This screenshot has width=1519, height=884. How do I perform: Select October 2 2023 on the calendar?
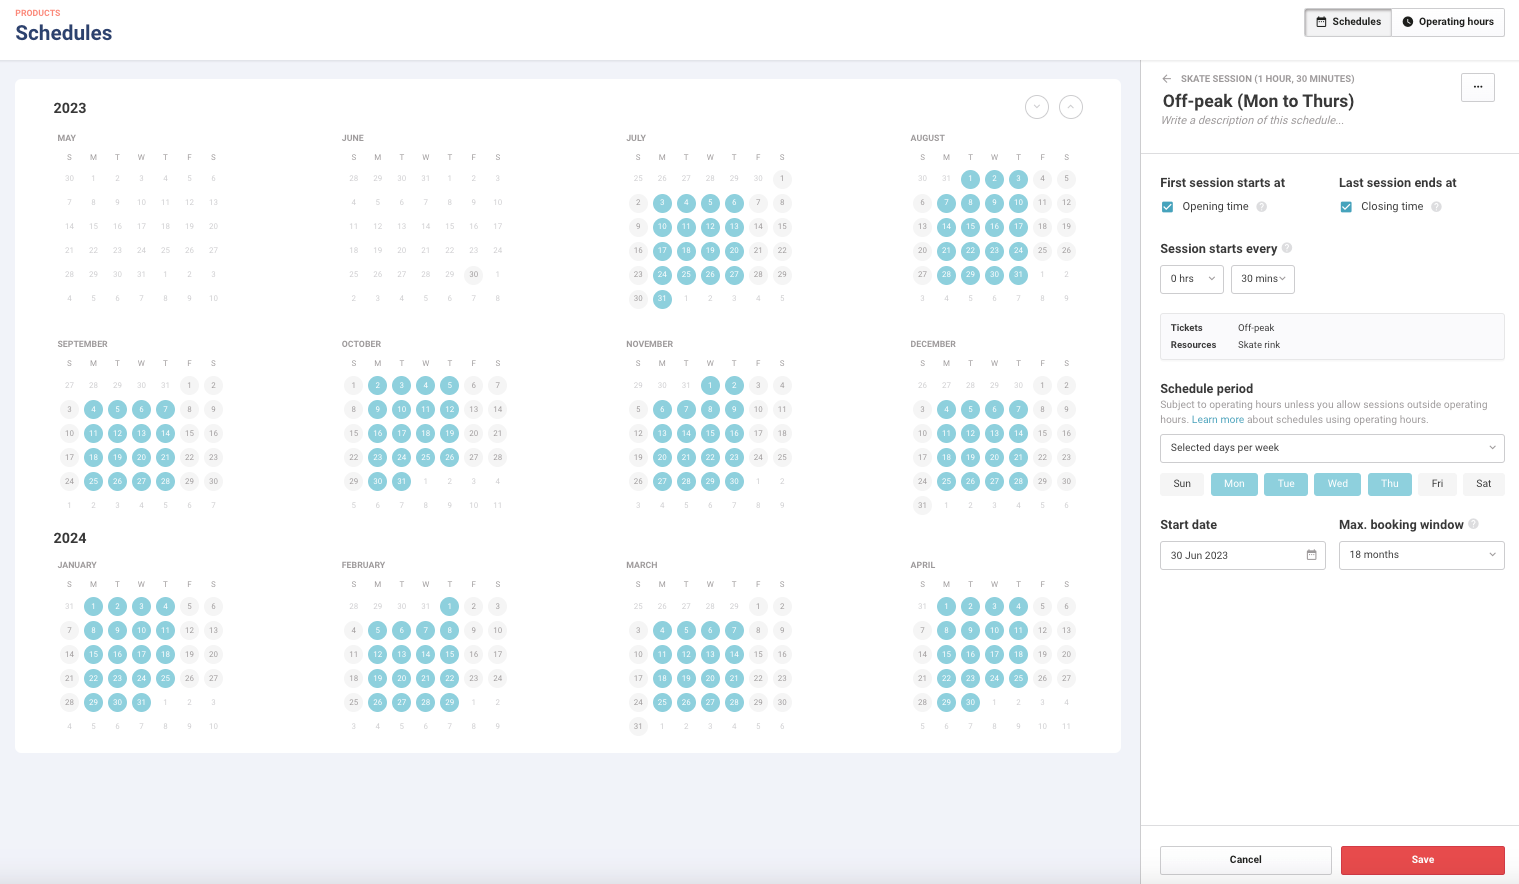pos(377,385)
